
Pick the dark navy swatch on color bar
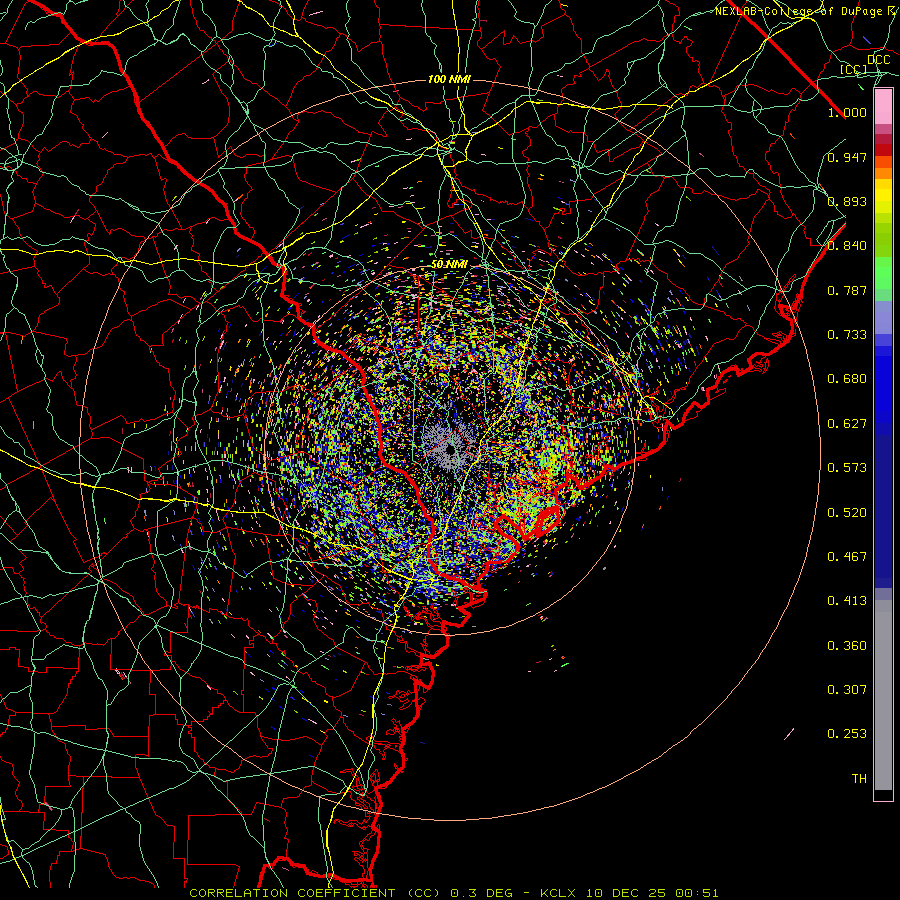click(883, 508)
